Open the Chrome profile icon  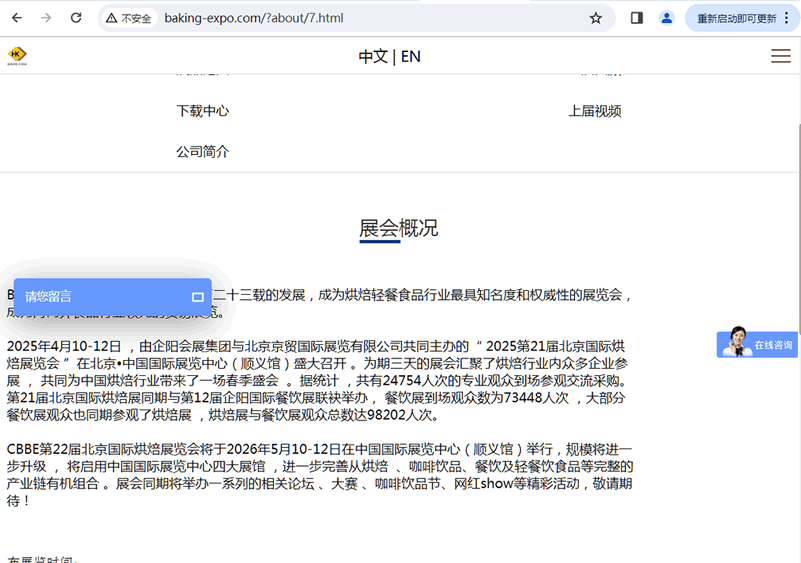(667, 18)
